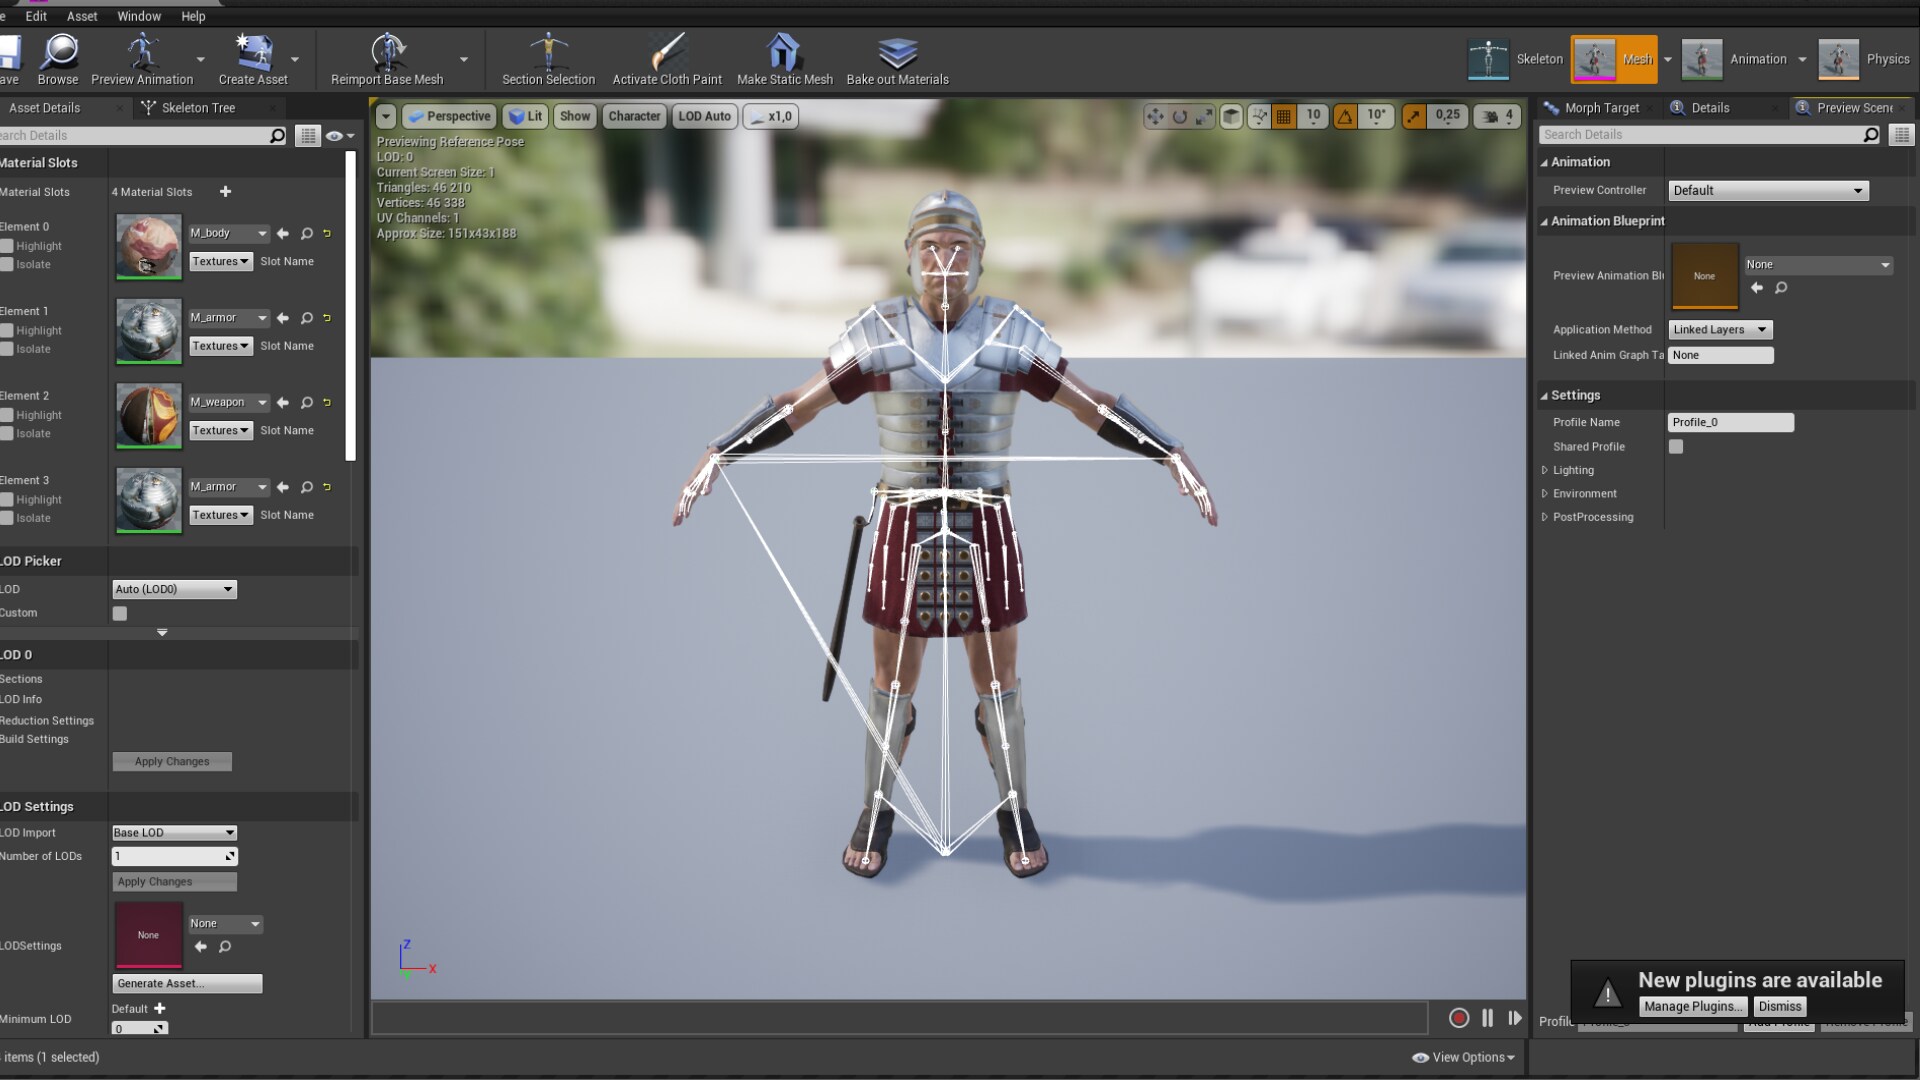Open the Perspective view dropdown
Viewport: 1920px width, 1080px height.
[449, 116]
